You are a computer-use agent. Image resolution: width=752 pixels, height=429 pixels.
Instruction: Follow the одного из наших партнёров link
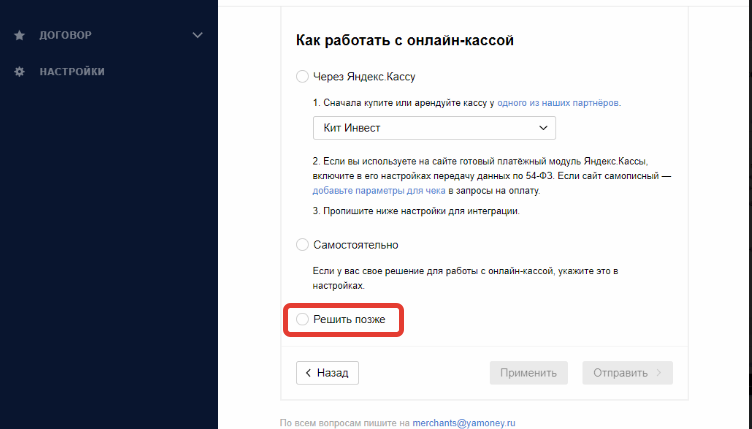pos(558,103)
